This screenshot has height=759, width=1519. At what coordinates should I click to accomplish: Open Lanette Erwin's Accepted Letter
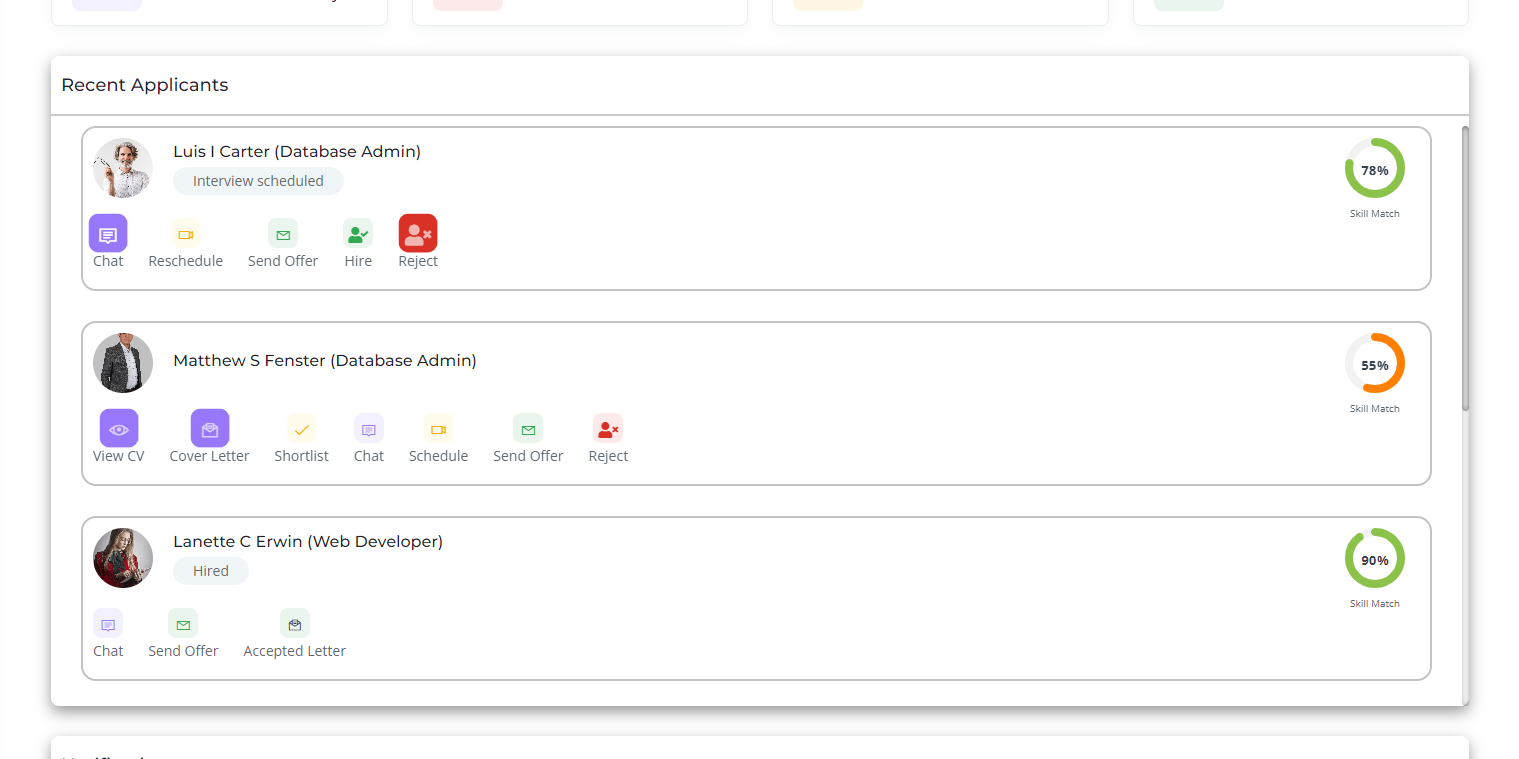[x=295, y=624]
